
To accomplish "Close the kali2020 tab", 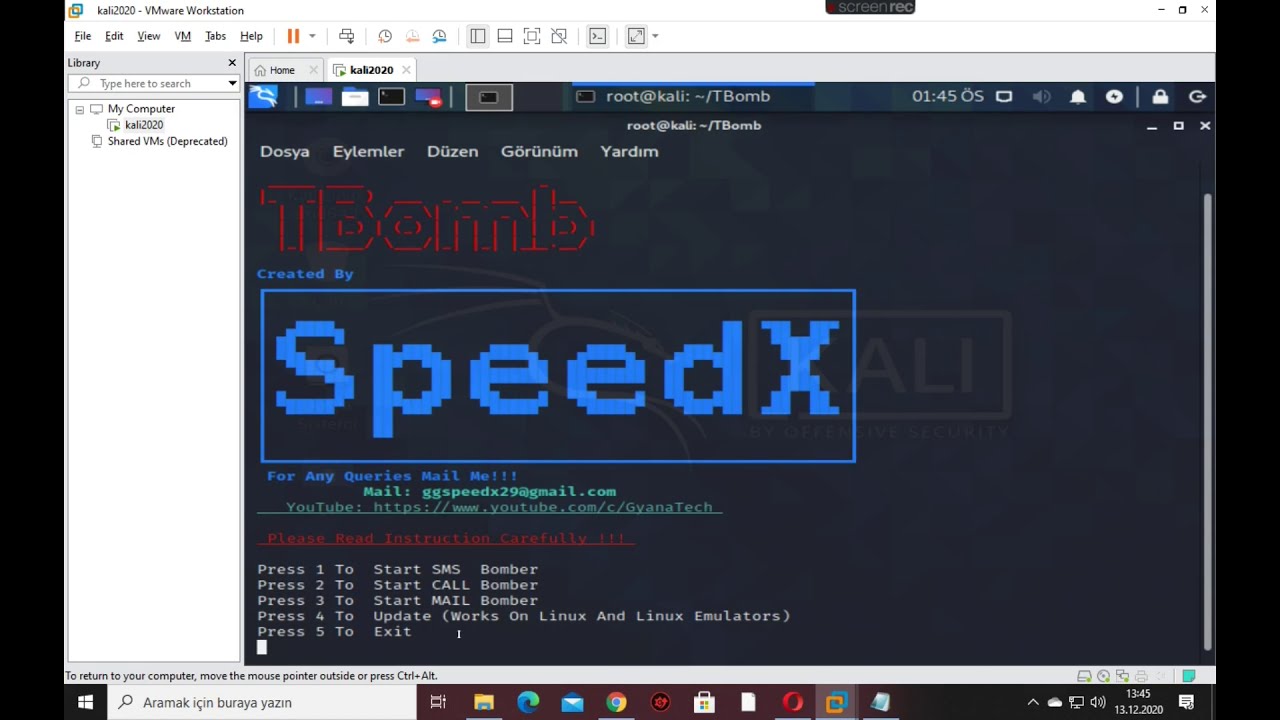I will (407, 70).
